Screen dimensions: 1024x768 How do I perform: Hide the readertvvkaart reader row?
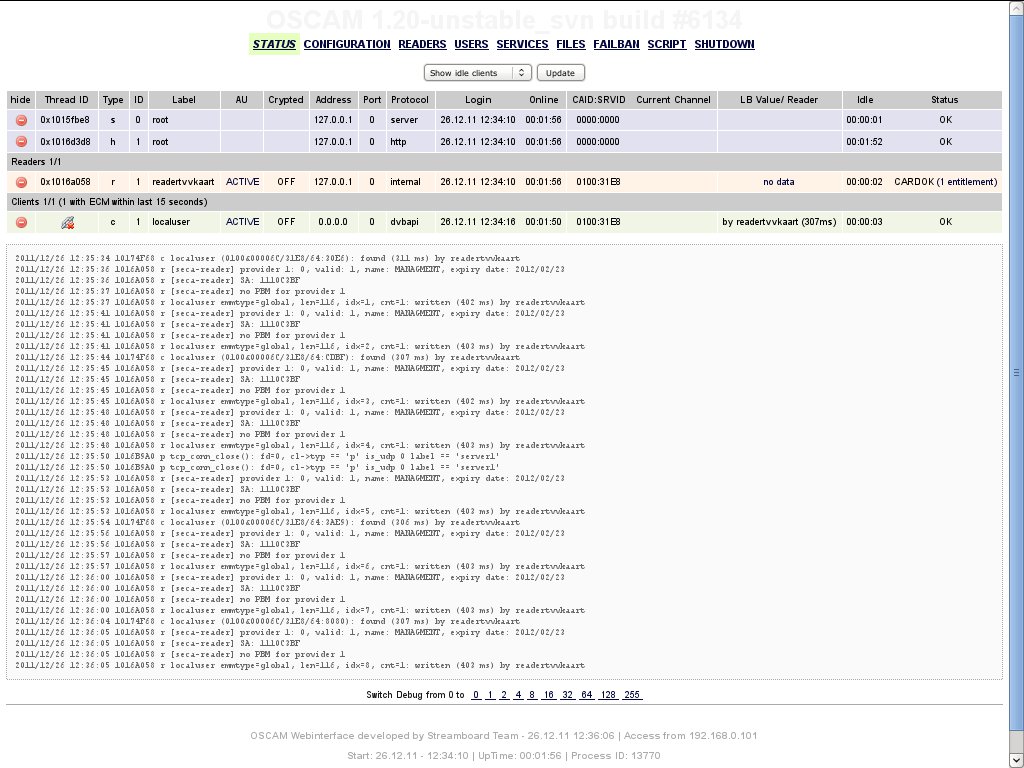pos(21,182)
